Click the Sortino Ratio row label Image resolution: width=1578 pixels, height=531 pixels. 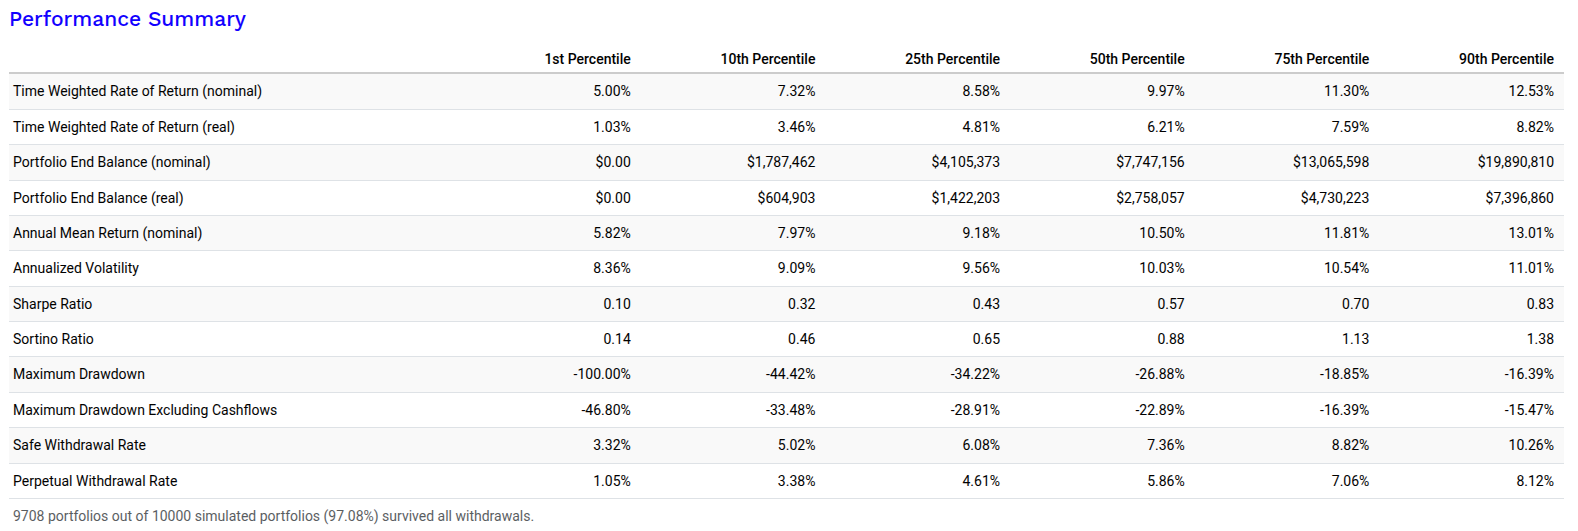coord(53,339)
